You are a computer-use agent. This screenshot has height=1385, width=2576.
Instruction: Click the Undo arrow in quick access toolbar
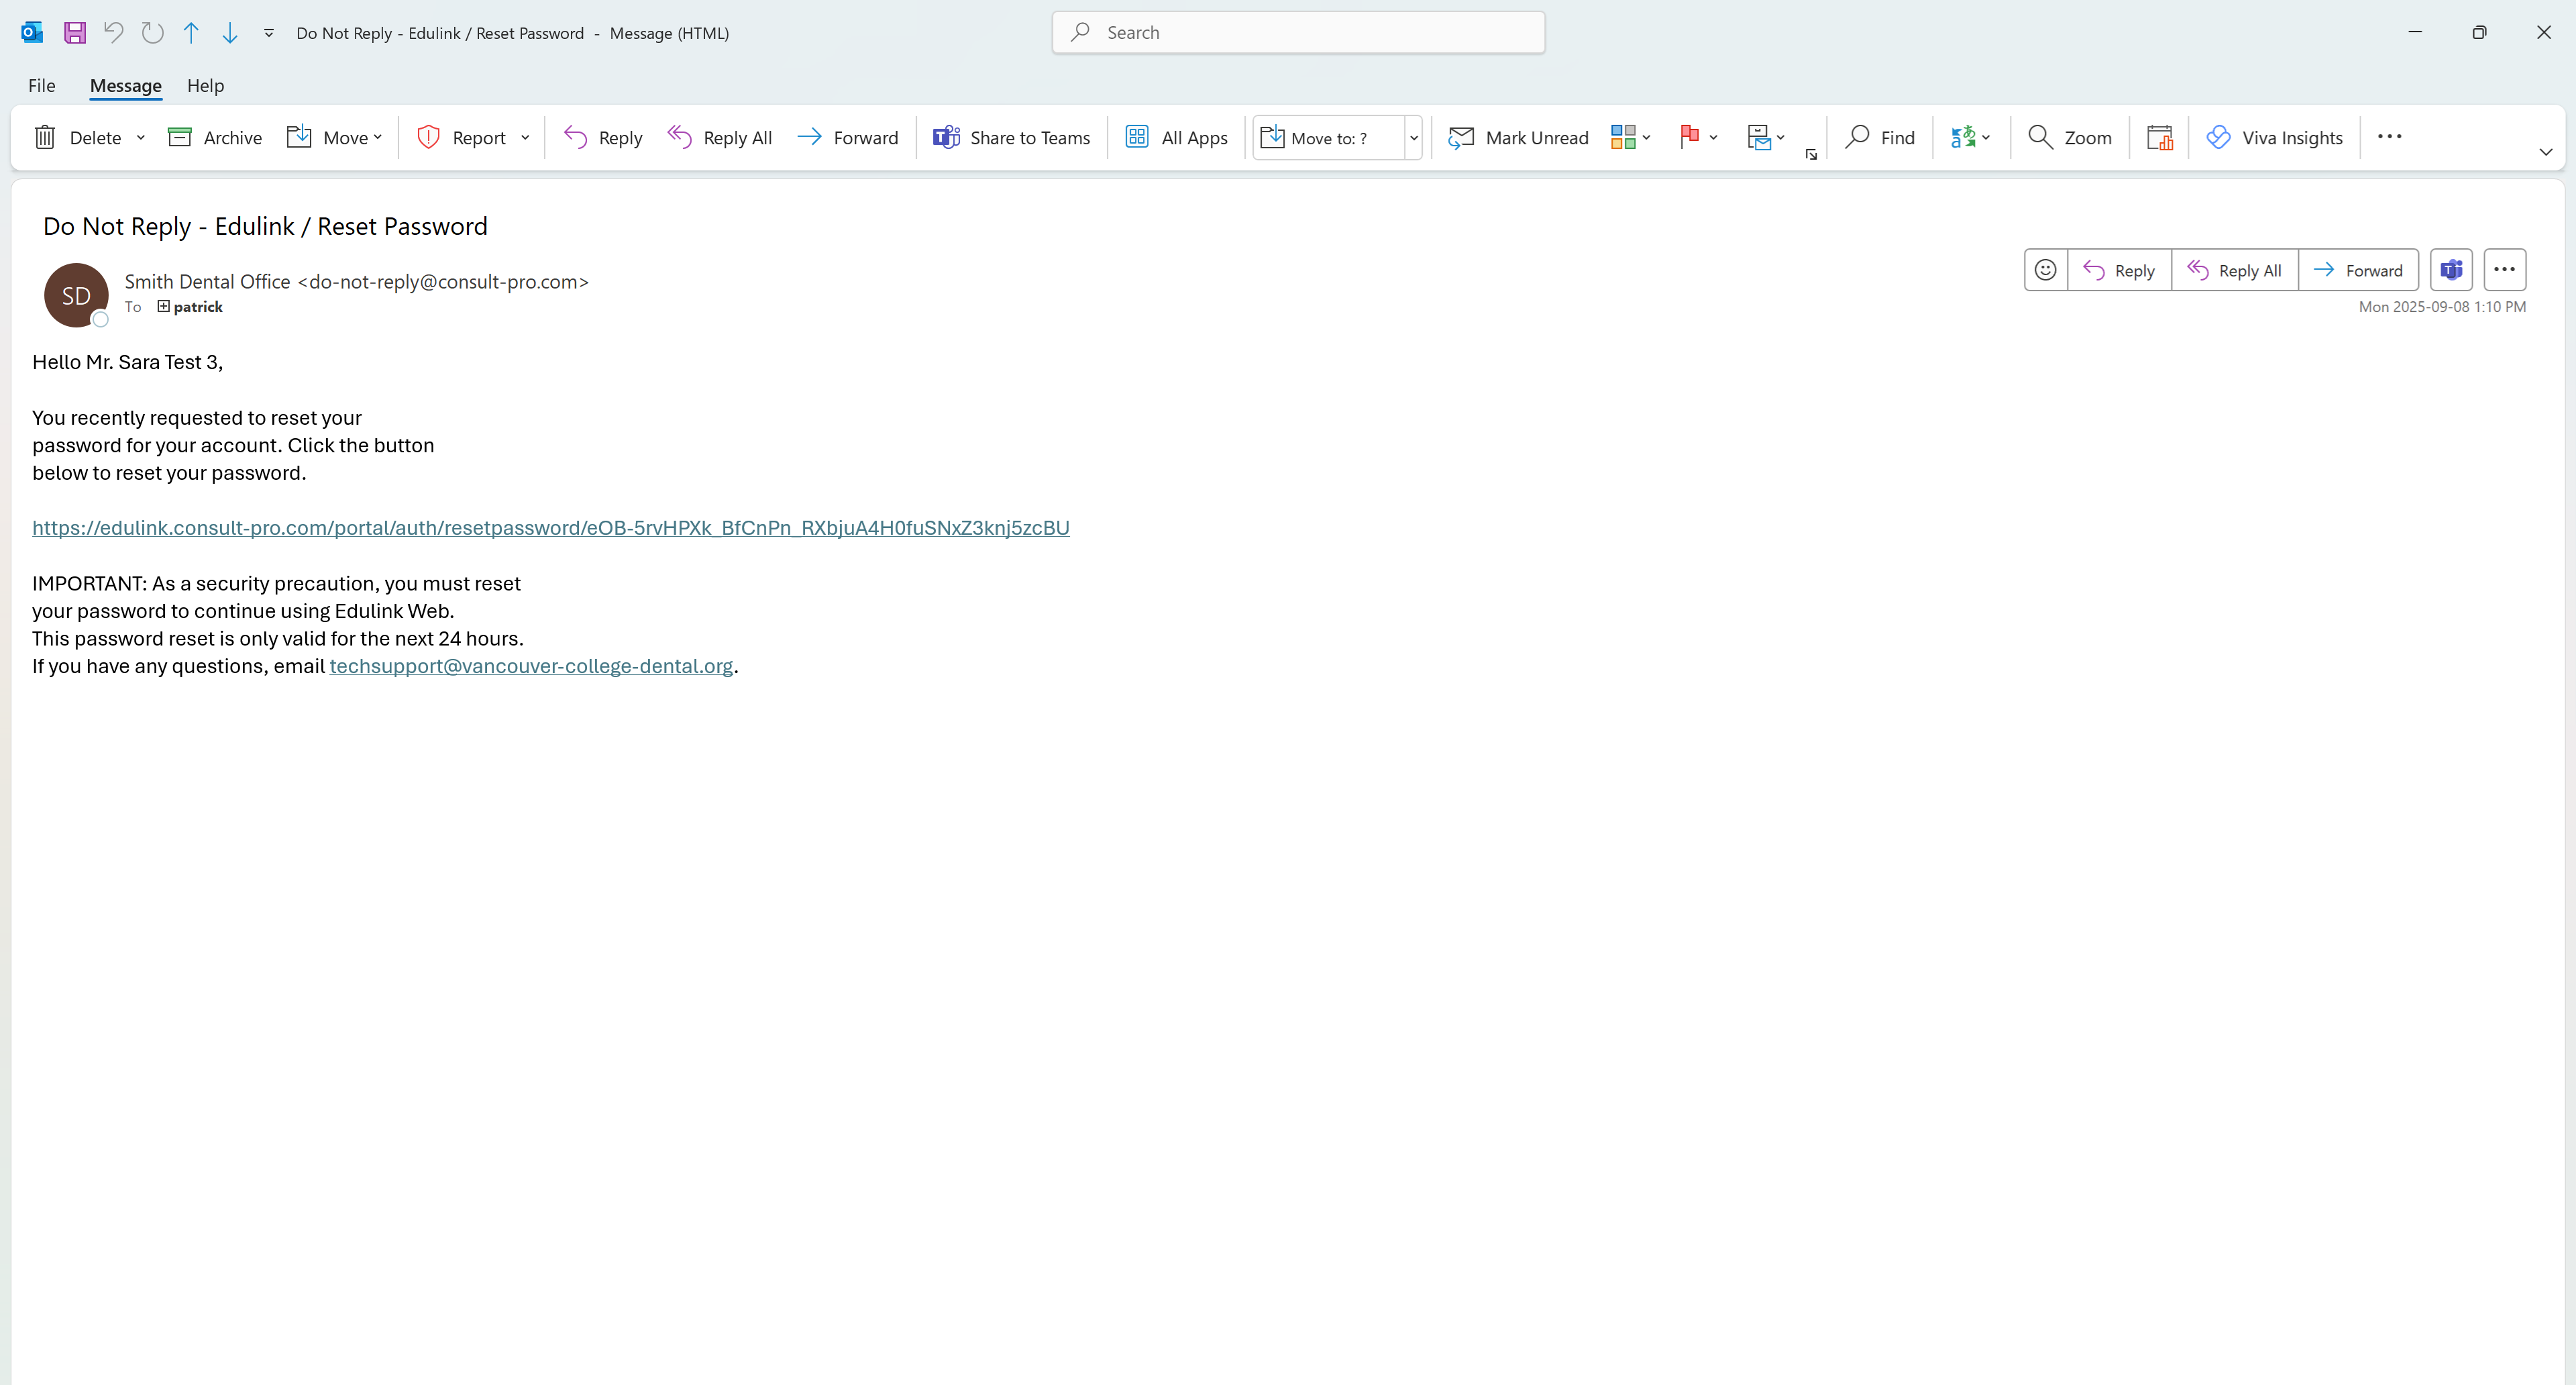coord(114,32)
